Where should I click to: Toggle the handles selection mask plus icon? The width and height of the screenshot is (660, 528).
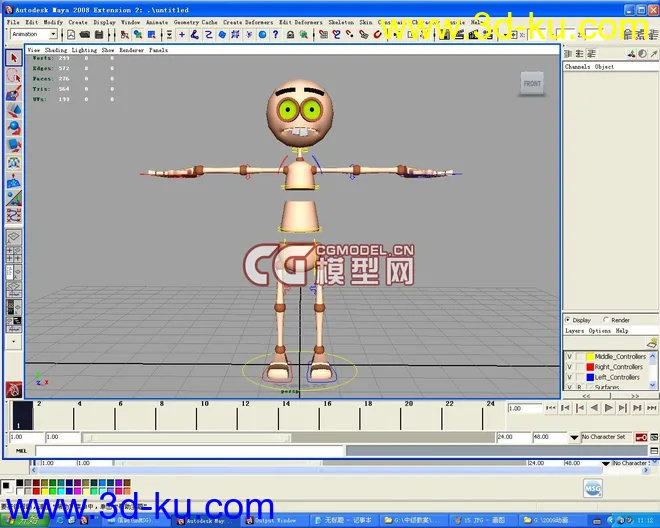click(x=182, y=35)
